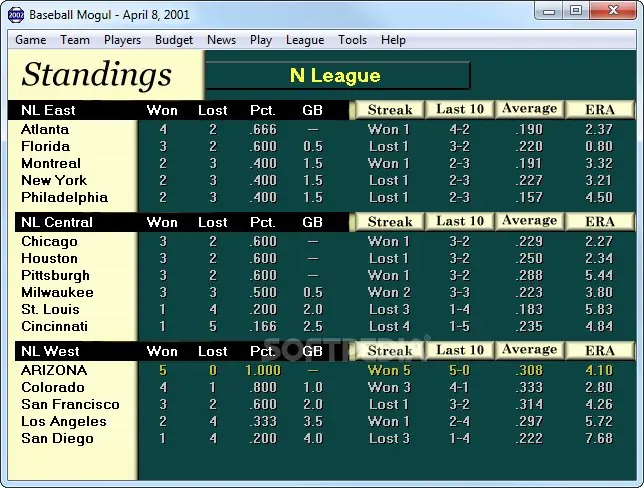Open the Team menu
Viewport: 644px width, 488px height.
[75, 40]
